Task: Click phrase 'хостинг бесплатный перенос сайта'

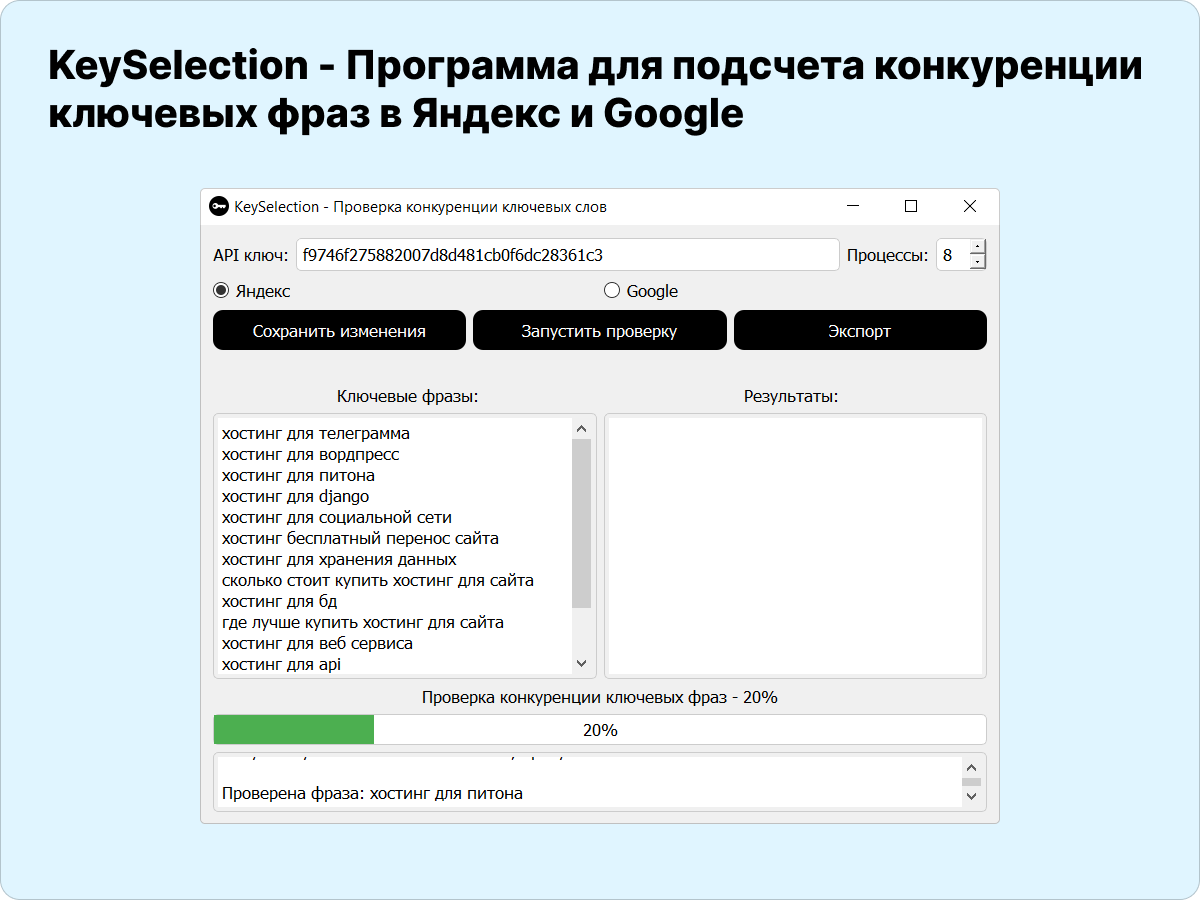Action: [x=360, y=539]
